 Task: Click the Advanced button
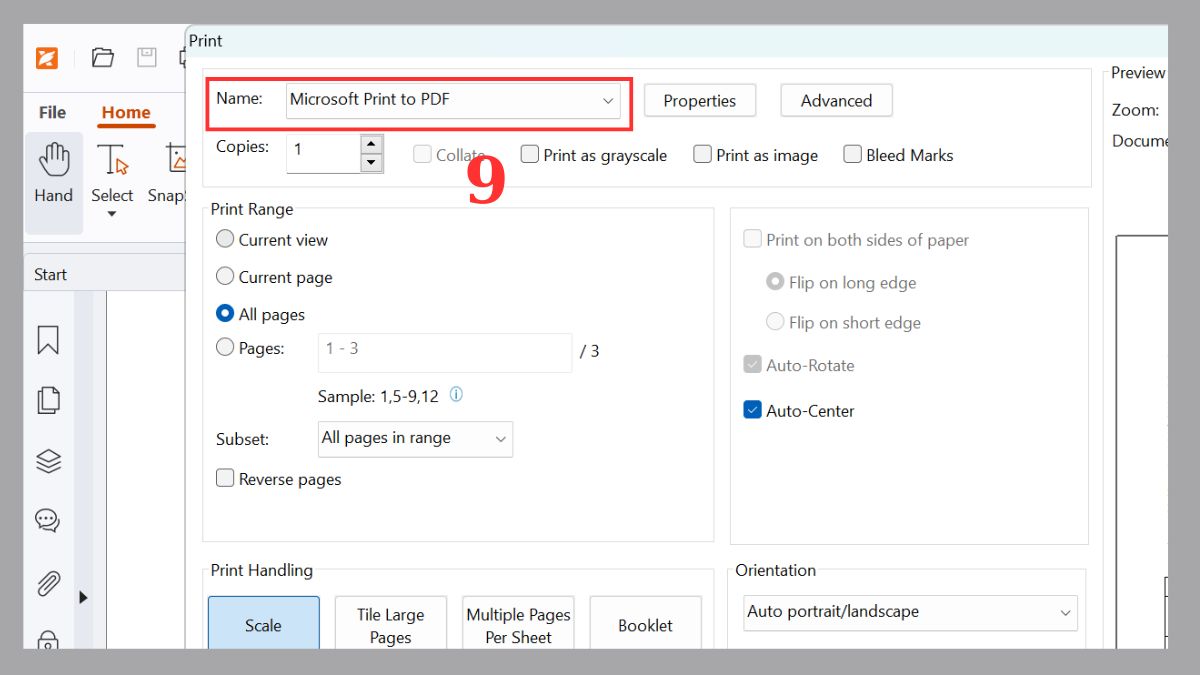(836, 101)
